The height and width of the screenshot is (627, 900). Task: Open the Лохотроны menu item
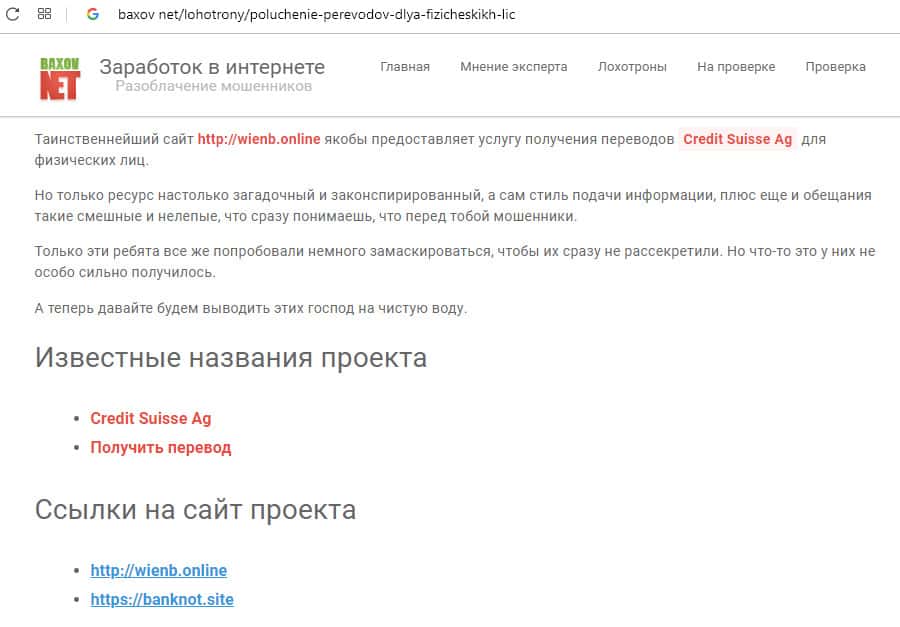(x=632, y=67)
